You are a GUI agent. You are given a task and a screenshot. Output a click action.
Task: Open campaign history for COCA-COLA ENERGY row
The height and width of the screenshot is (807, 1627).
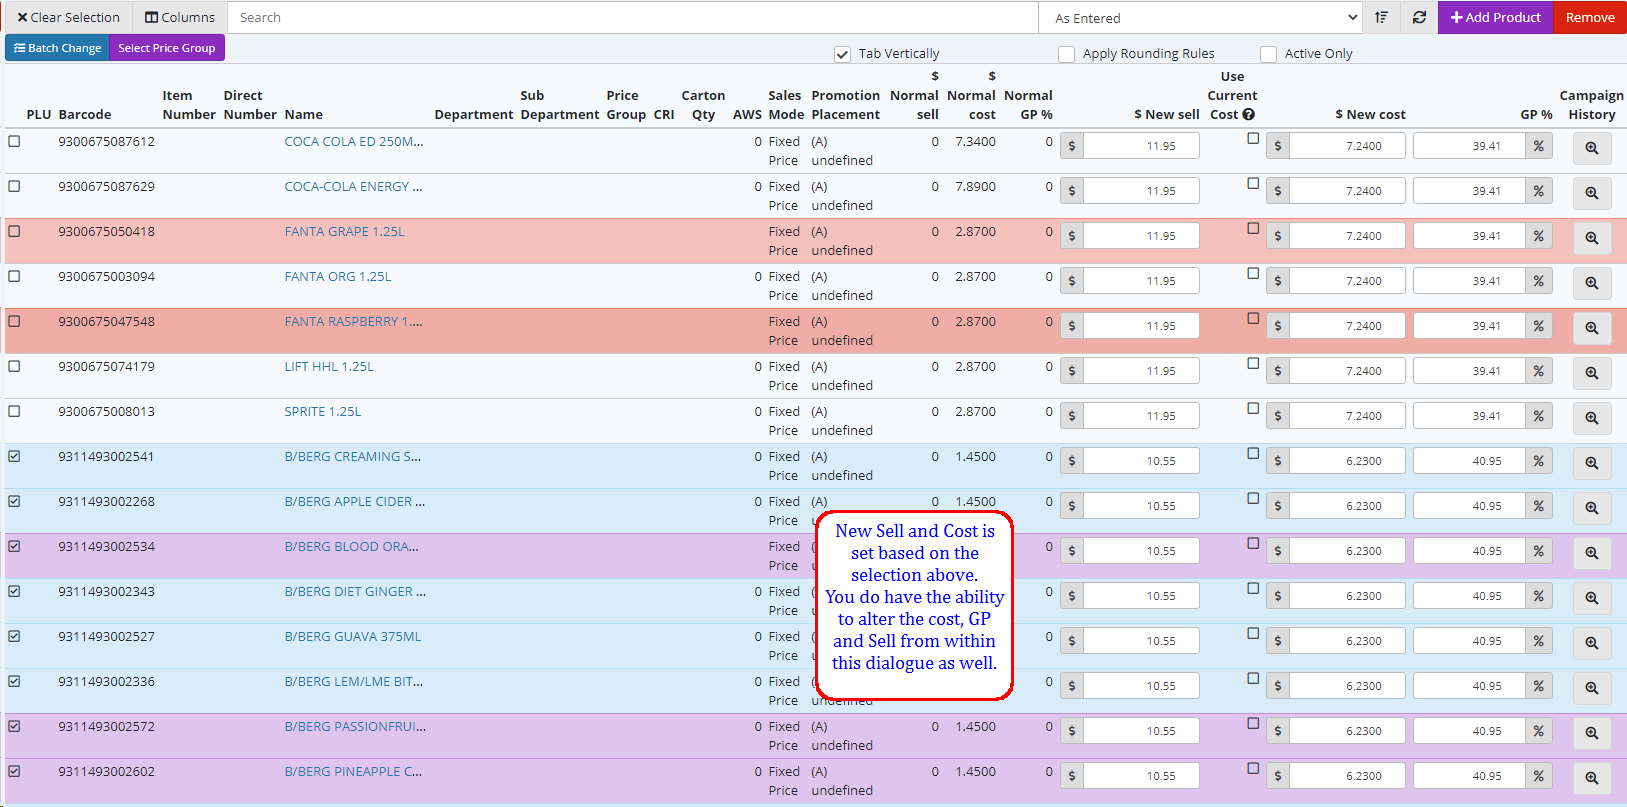pos(1591,193)
